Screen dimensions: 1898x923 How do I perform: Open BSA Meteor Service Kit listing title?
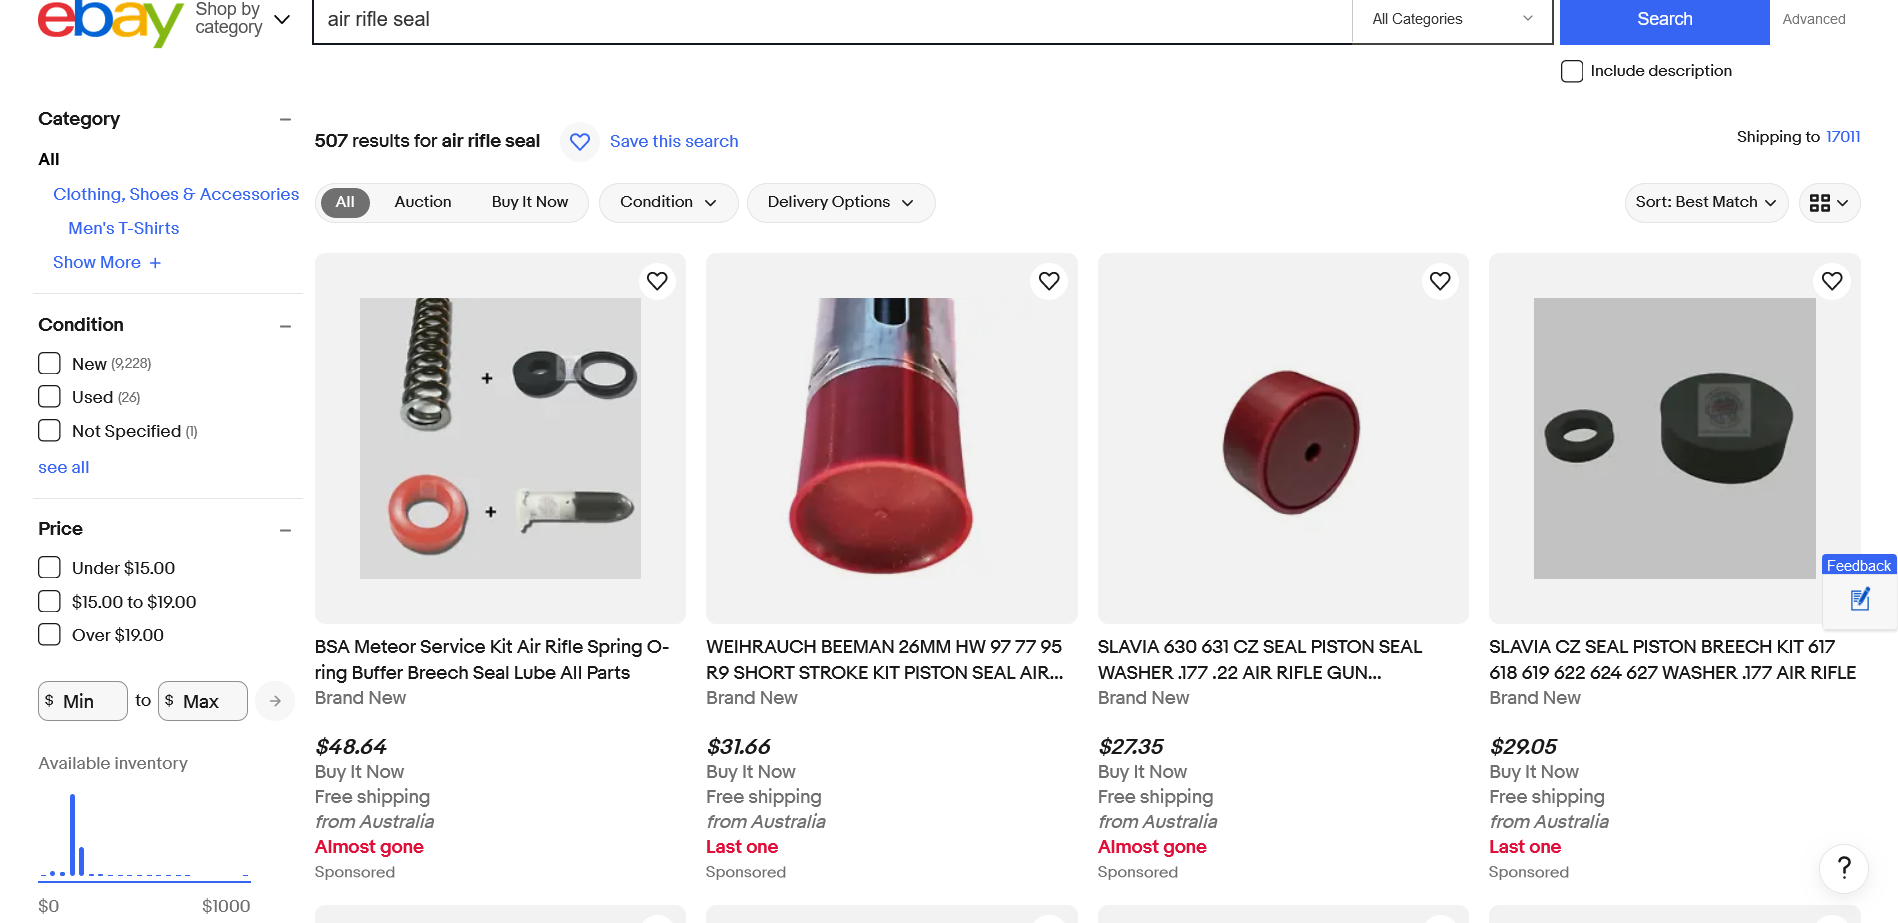coord(493,660)
